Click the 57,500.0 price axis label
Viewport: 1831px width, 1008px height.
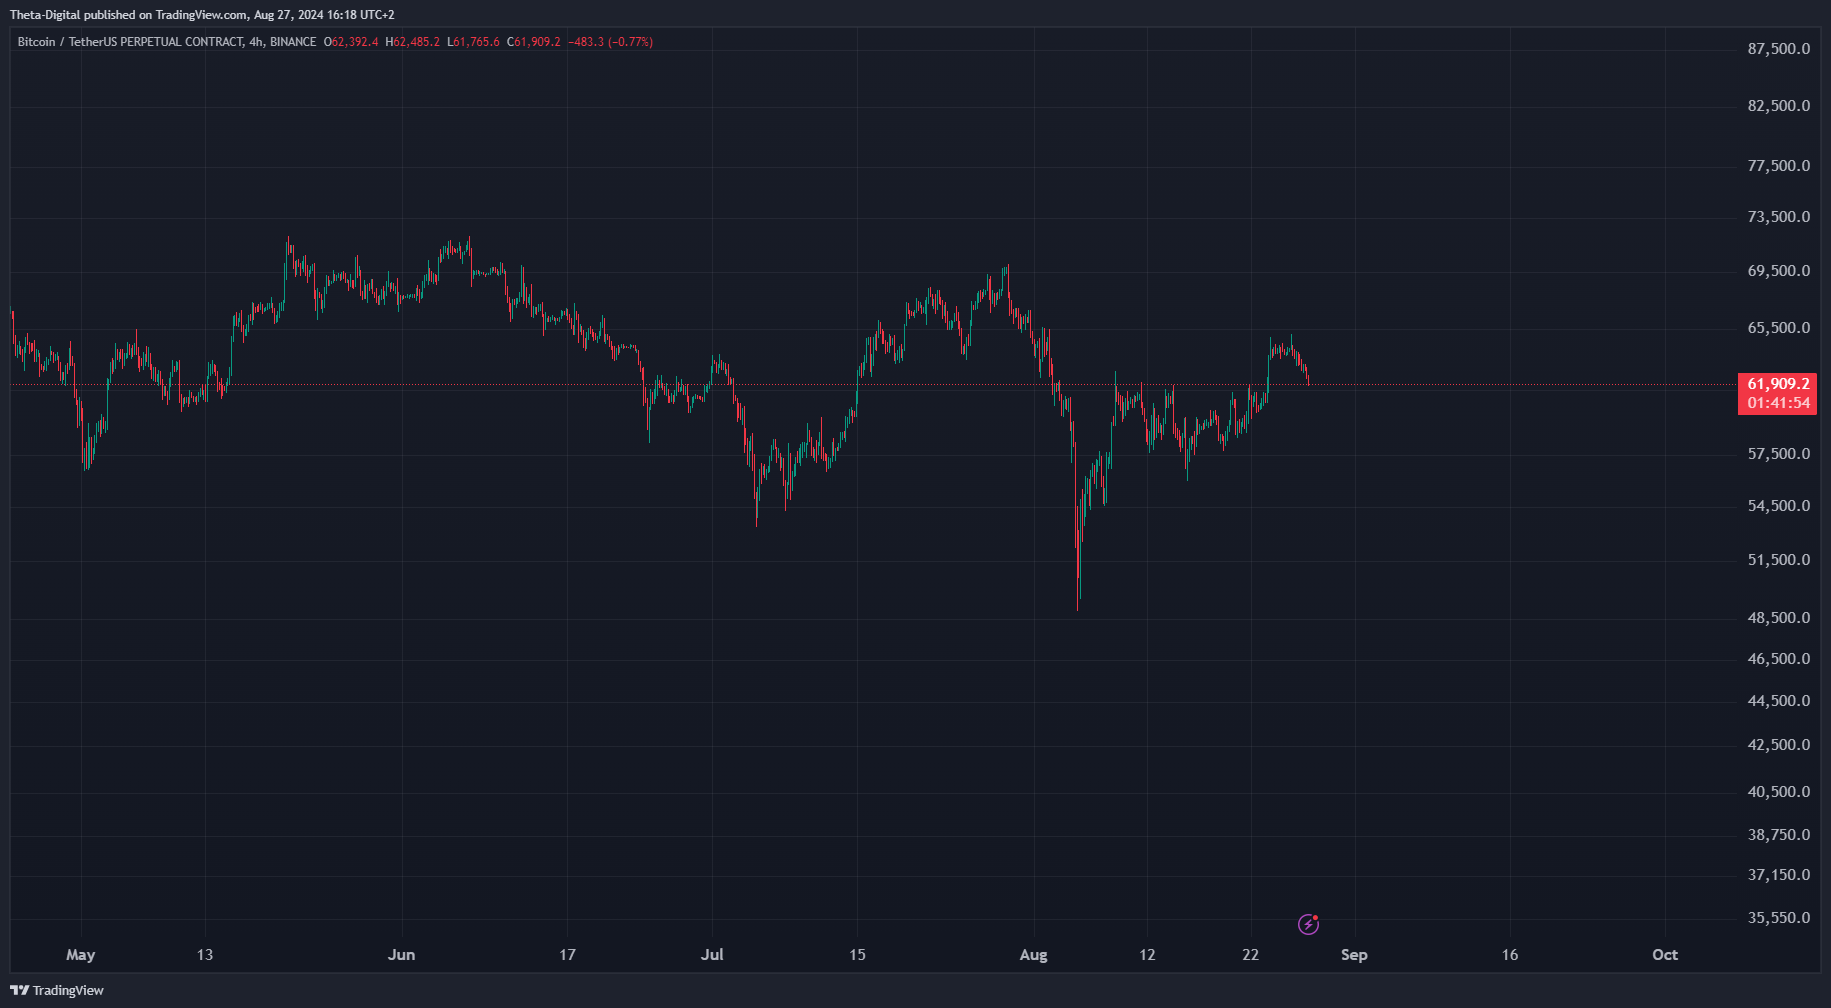tap(1778, 454)
